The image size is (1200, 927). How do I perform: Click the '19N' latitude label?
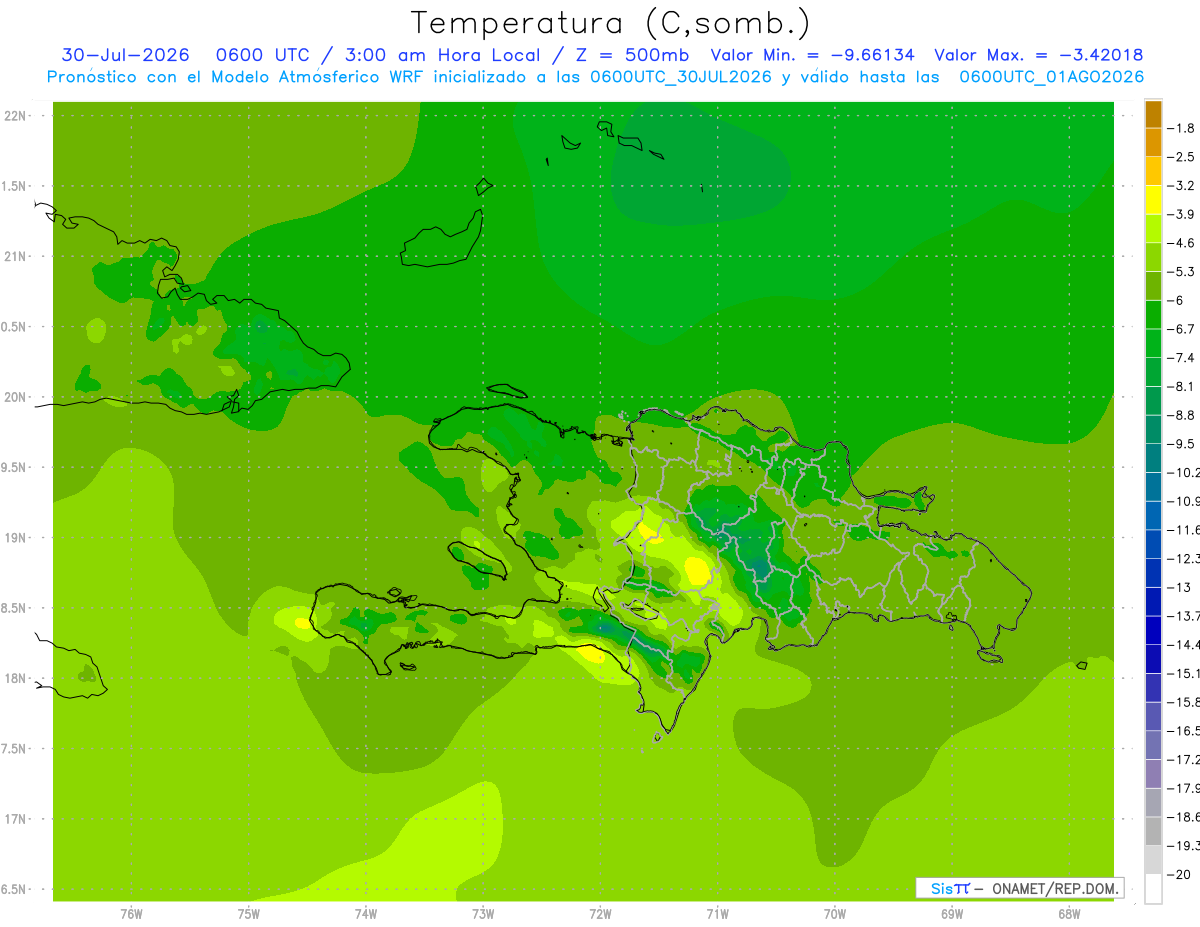[16, 538]
